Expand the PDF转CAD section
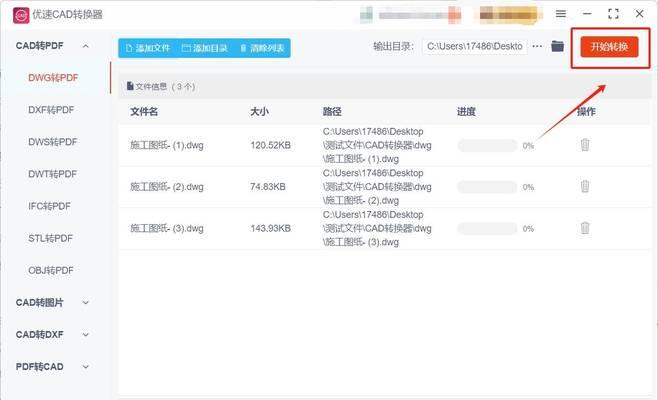 (86, 367)
